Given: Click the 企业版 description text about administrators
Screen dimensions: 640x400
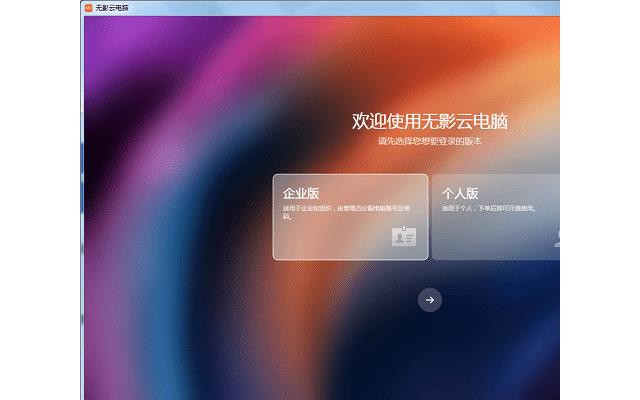Looking at the screenshot, I should [346, 212].
